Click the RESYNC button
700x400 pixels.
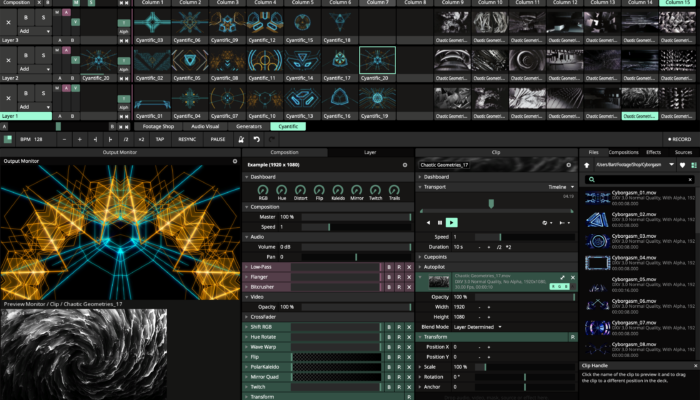[187, 140]
